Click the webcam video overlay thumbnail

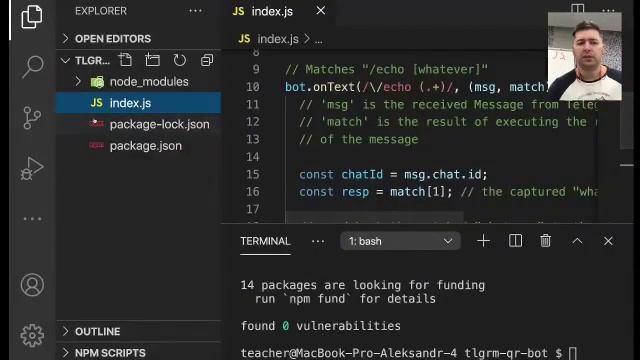(x=584, y=56)
